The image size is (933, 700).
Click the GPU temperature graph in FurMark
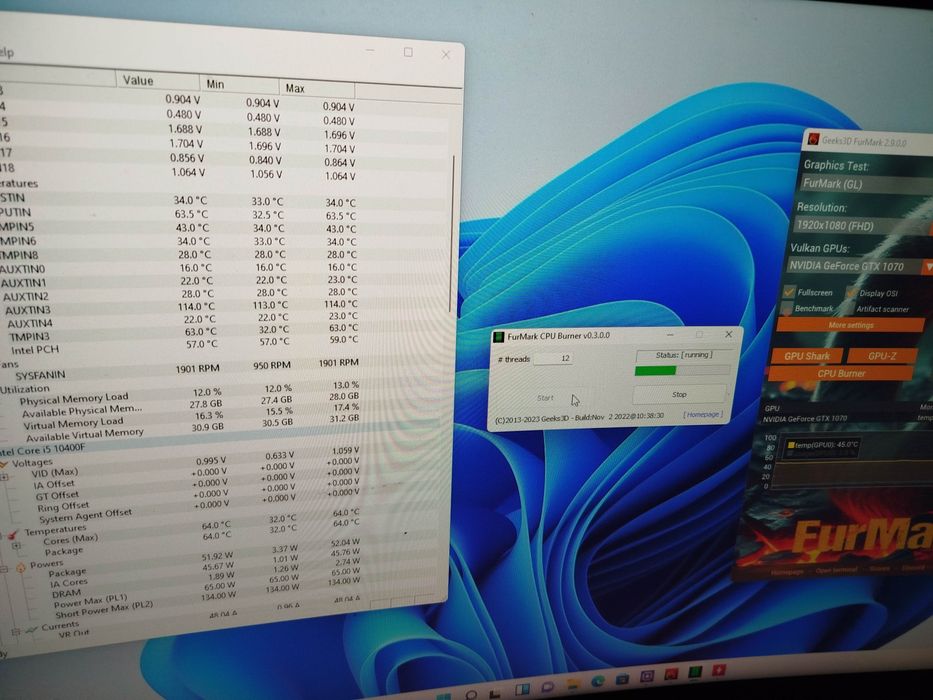tap(853, 461)
